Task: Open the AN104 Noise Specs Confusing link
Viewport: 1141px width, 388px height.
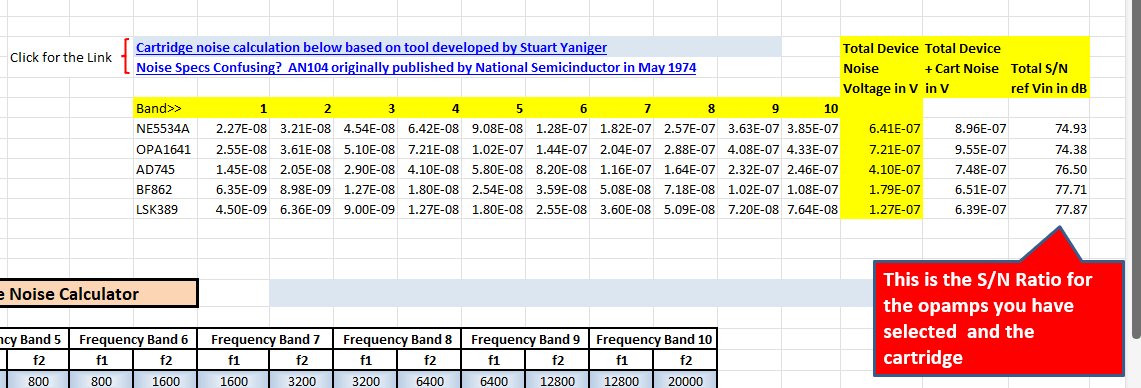Action: pos(416,68)
